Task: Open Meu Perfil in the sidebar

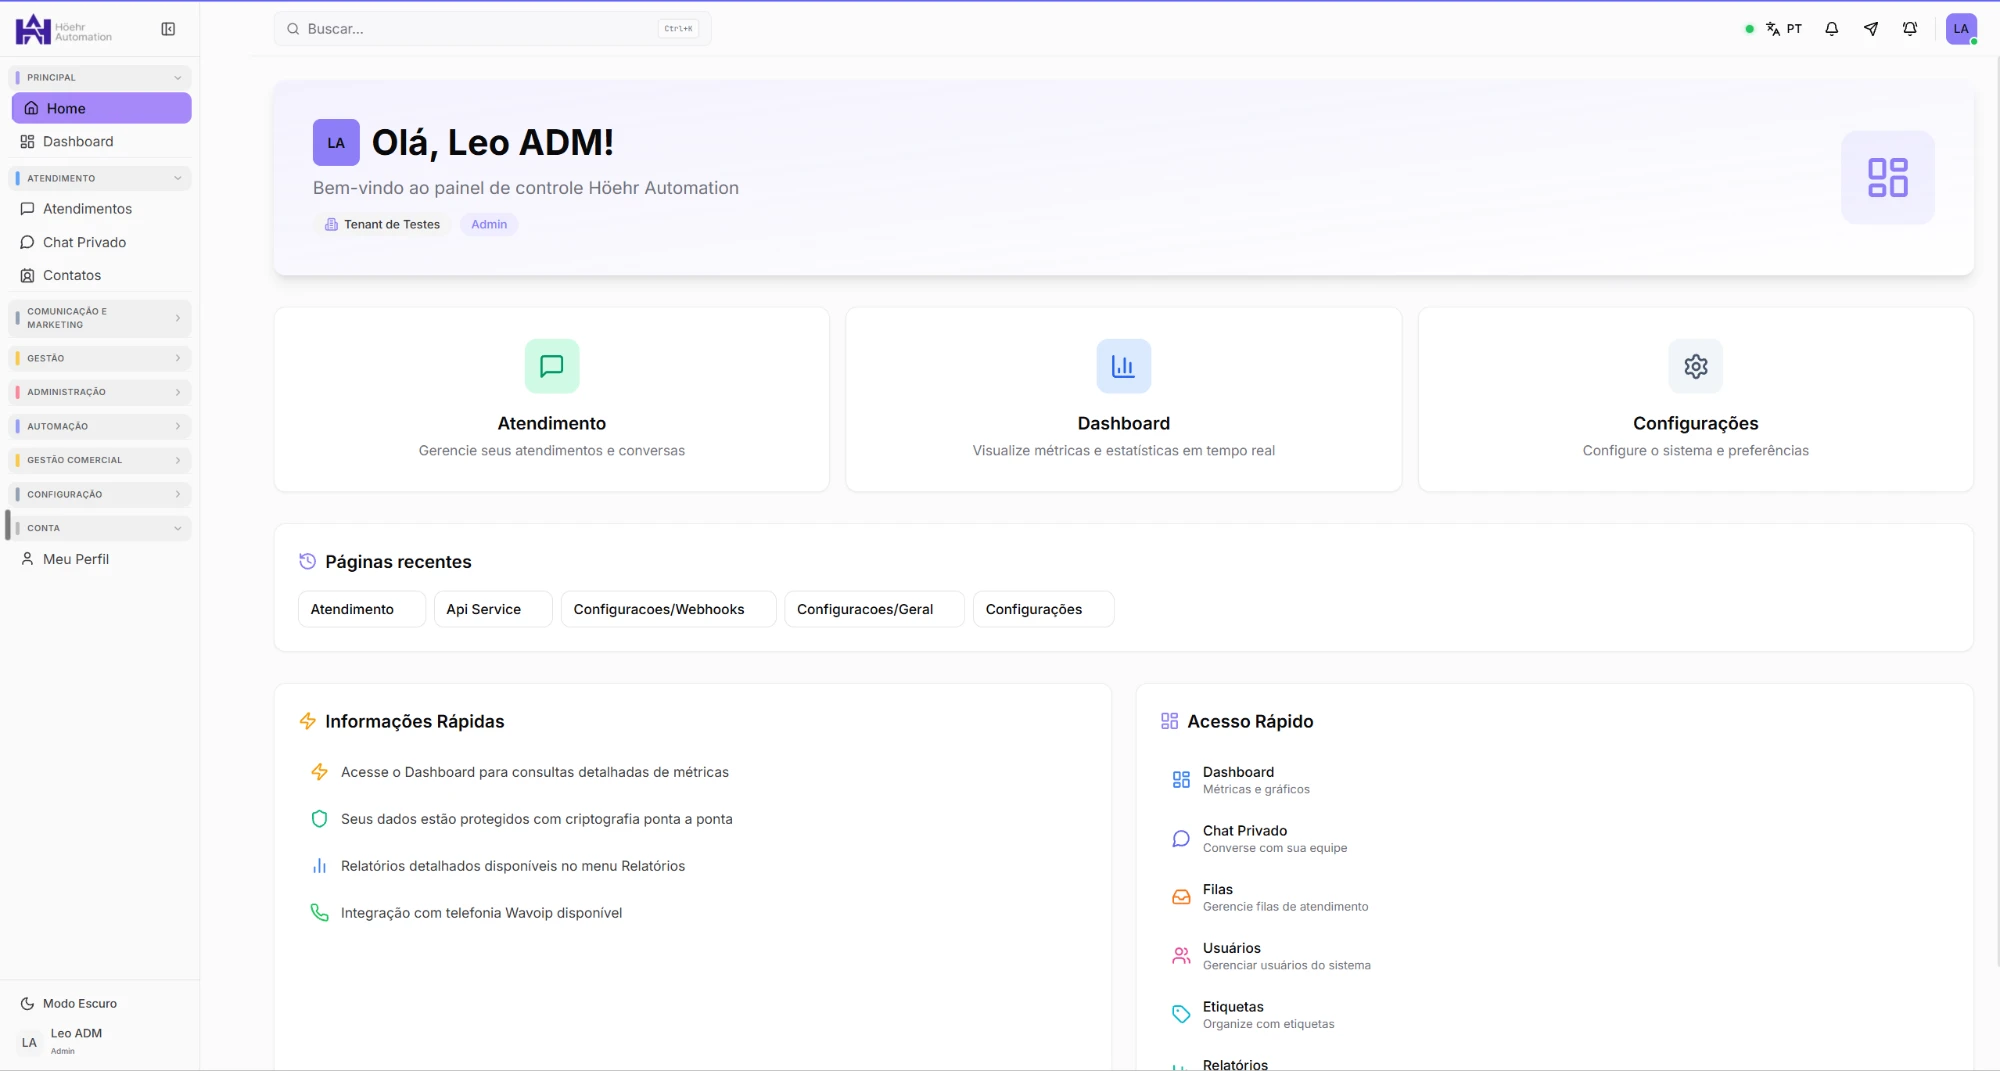Action: [101, 560]
